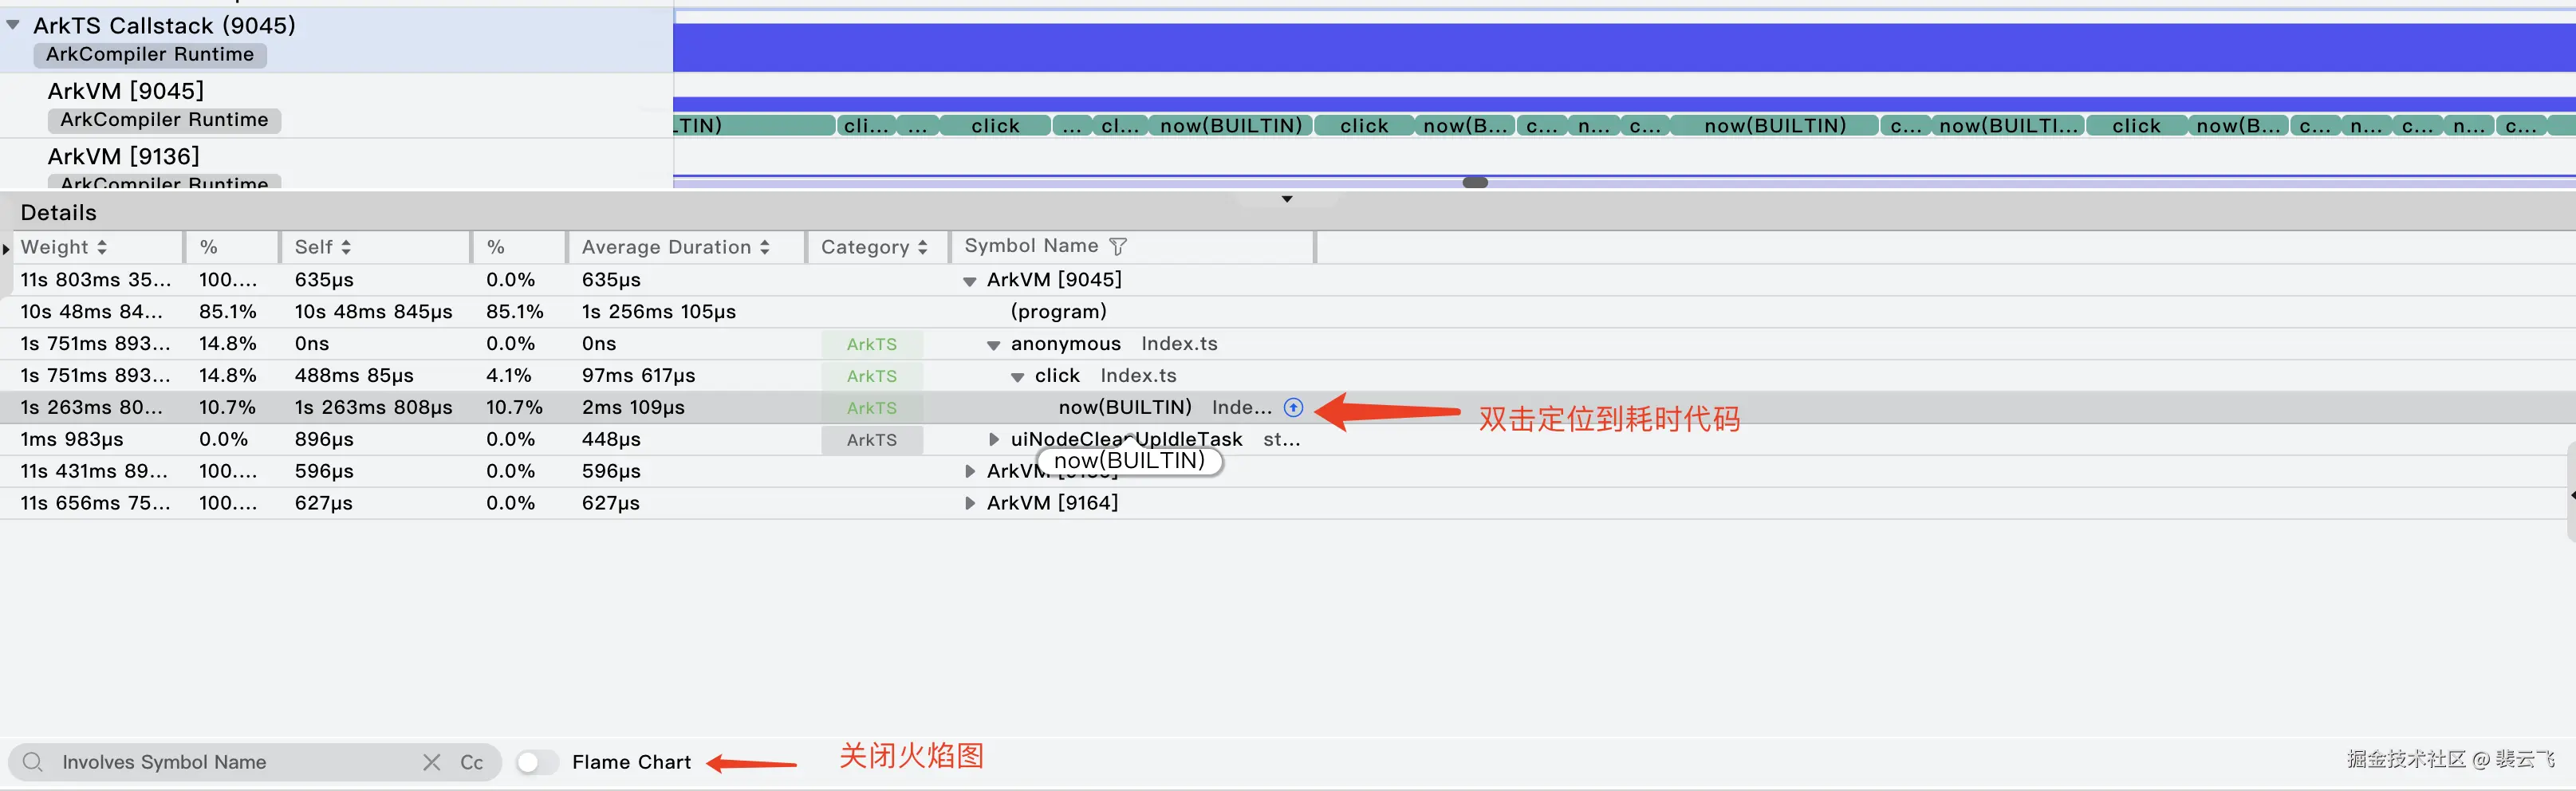2576x791 pixels.
Task: Click the 'cli...' segment in the timeline
Action: 865,125
